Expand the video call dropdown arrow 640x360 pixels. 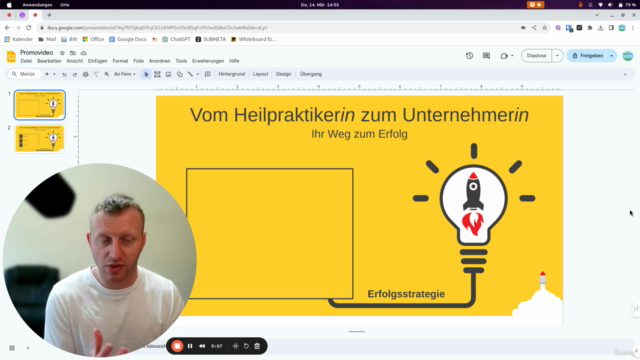(x=512, y=56)
